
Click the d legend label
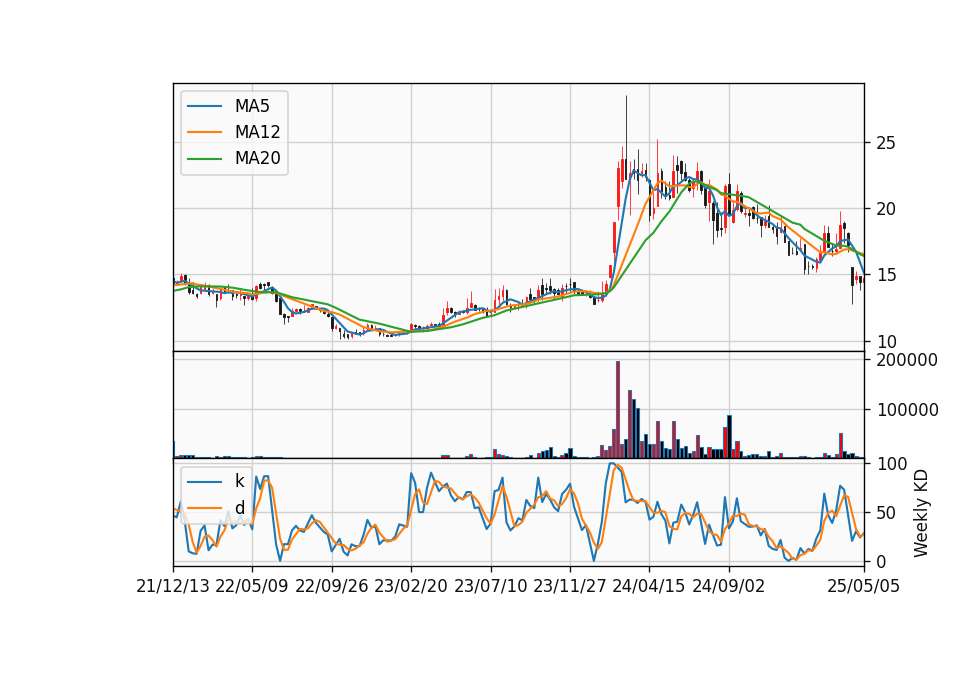pos(239,507)
